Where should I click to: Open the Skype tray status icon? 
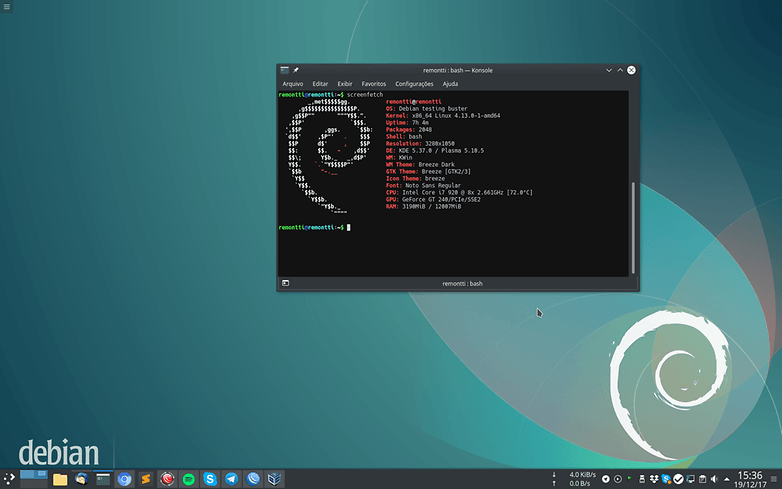point(666,479)
